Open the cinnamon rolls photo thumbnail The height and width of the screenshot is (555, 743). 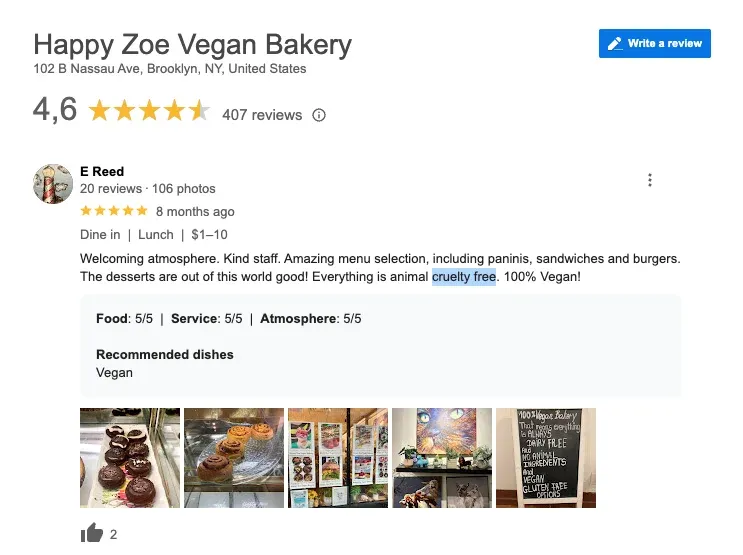(234, 458)
